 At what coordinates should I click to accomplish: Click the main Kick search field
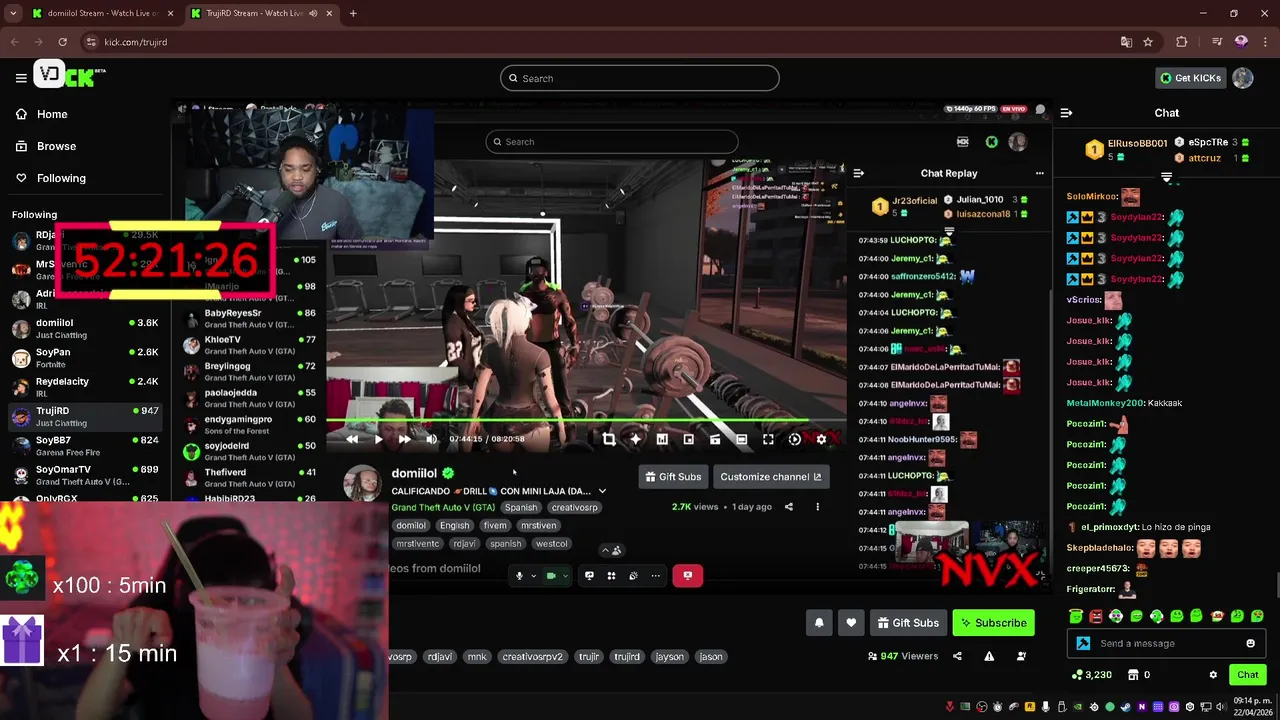[640, 78]
